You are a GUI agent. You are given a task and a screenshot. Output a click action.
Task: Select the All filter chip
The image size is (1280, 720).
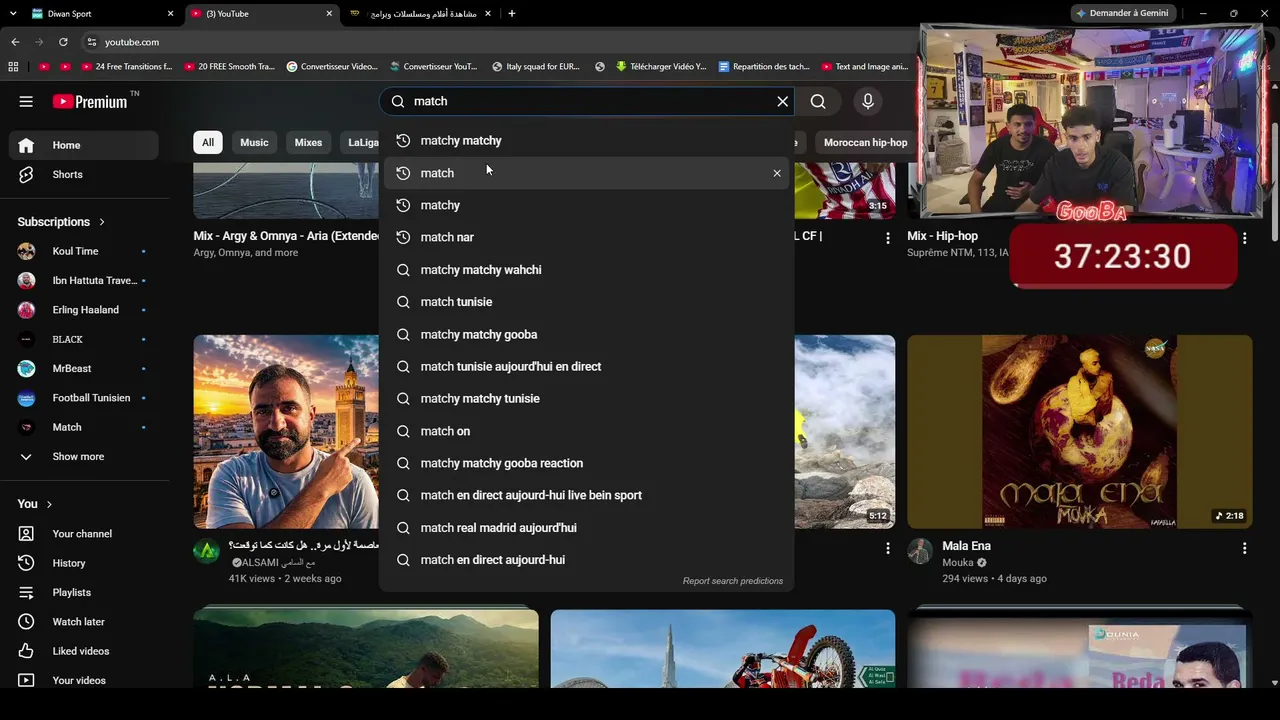tap(208, 142)
